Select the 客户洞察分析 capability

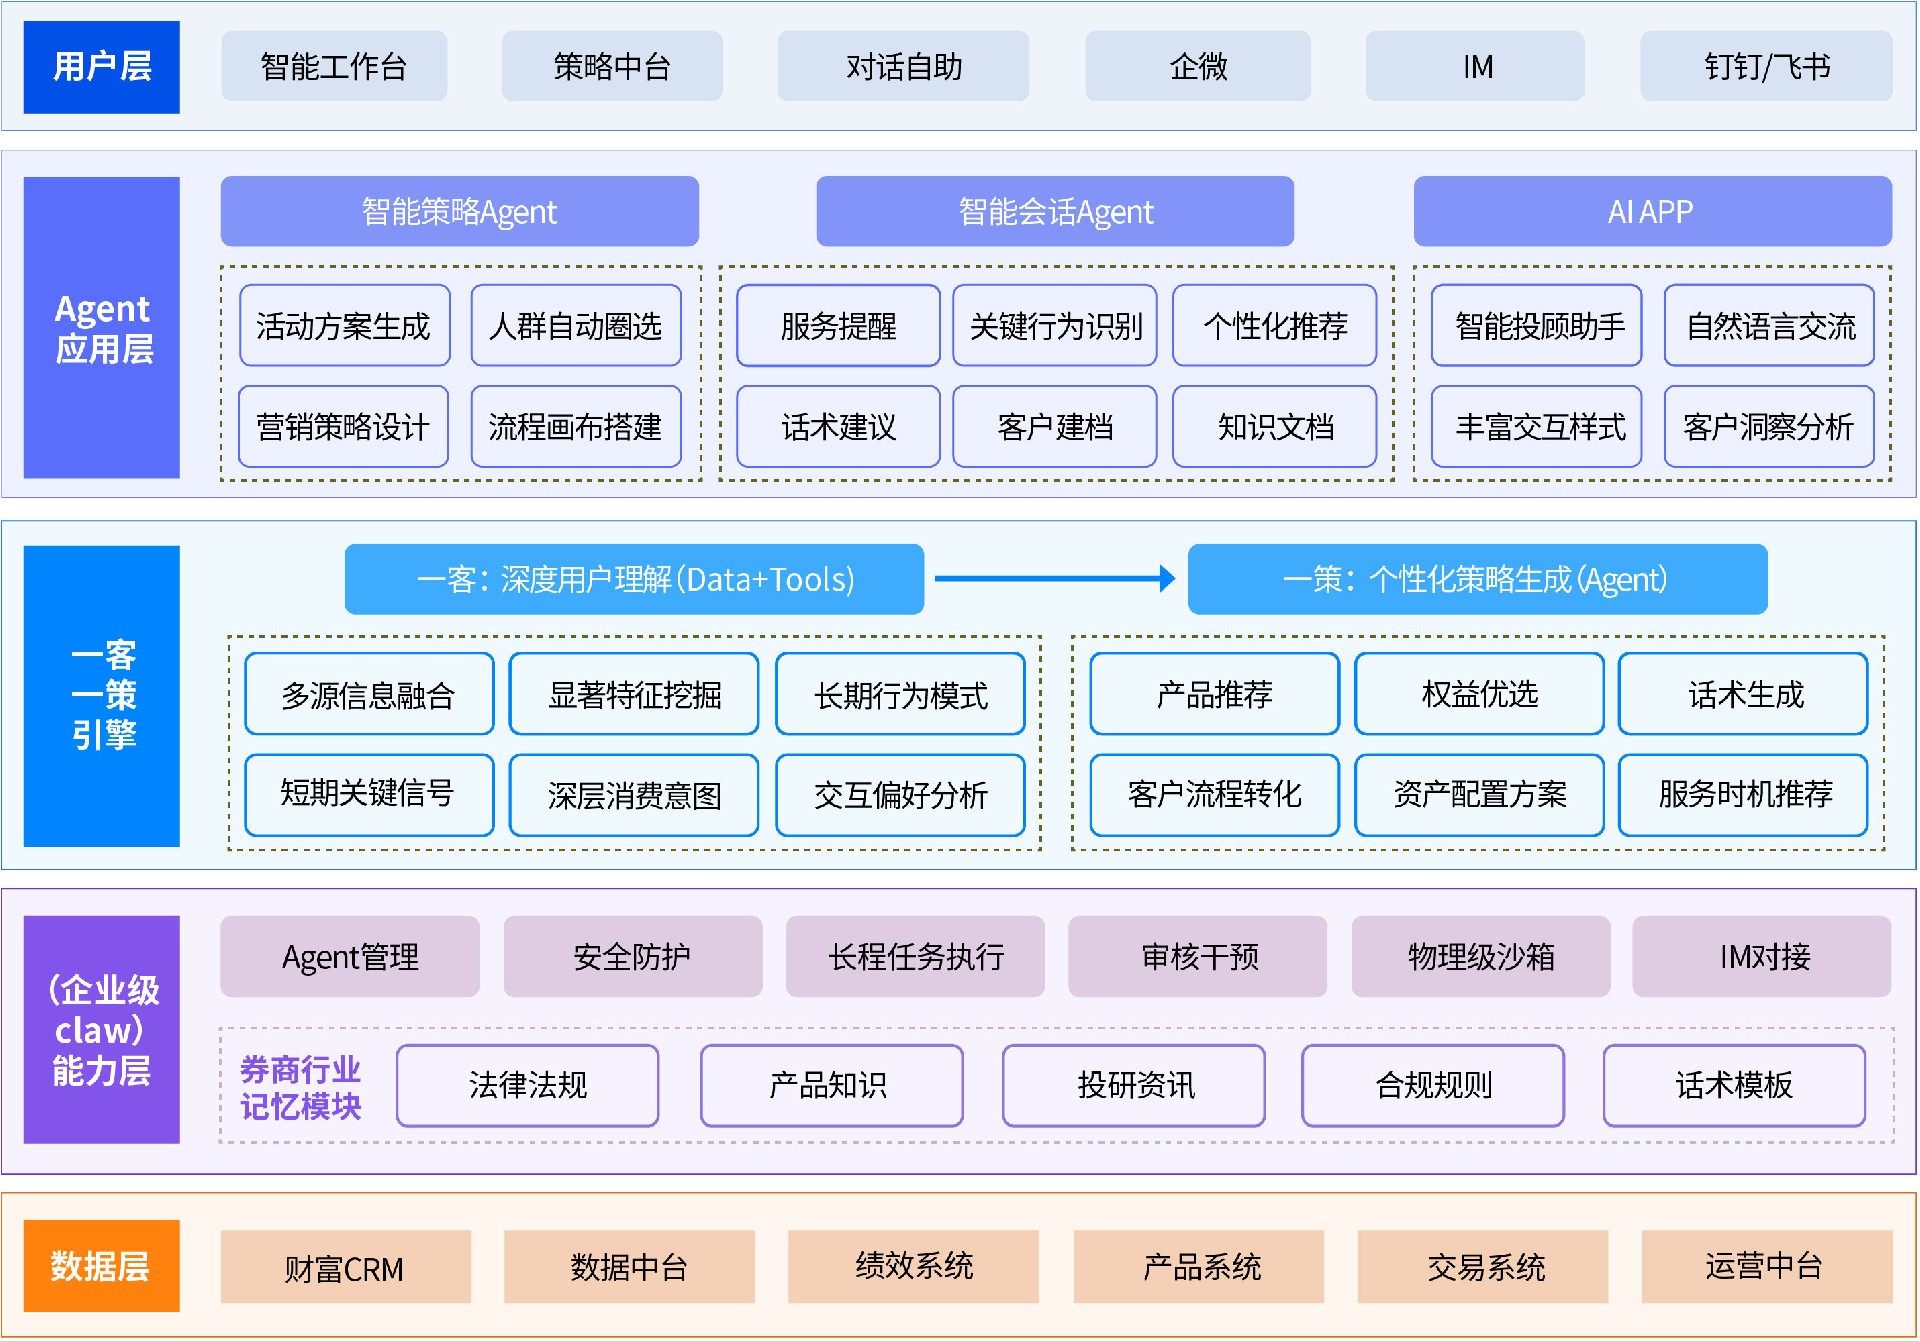pos(1769,427)
